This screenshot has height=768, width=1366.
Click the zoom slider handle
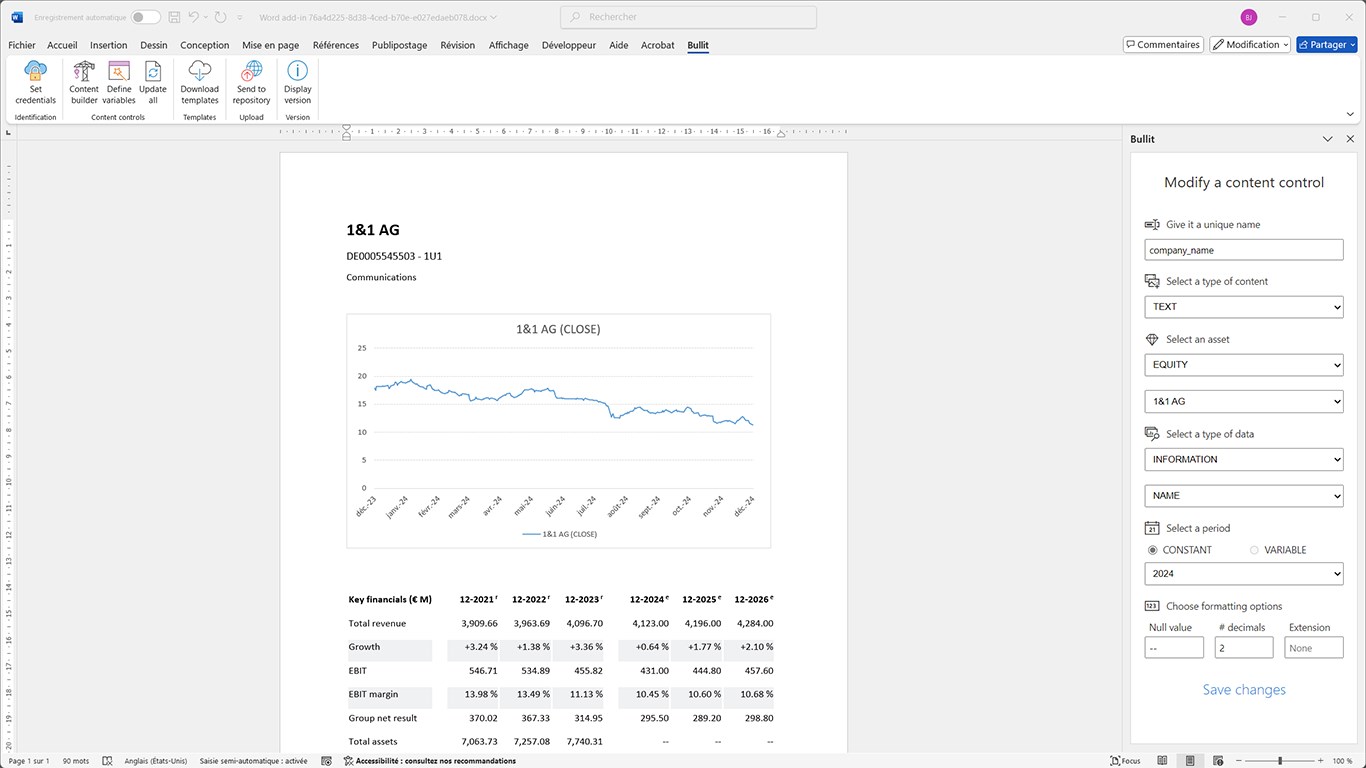point(1280,761)
